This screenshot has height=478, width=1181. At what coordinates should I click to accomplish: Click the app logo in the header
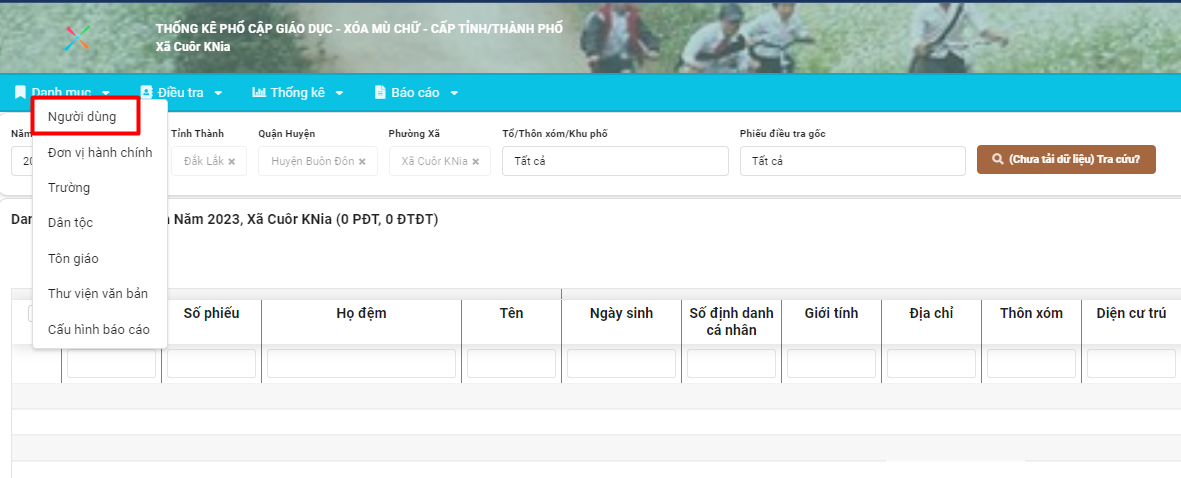point(77,38)
